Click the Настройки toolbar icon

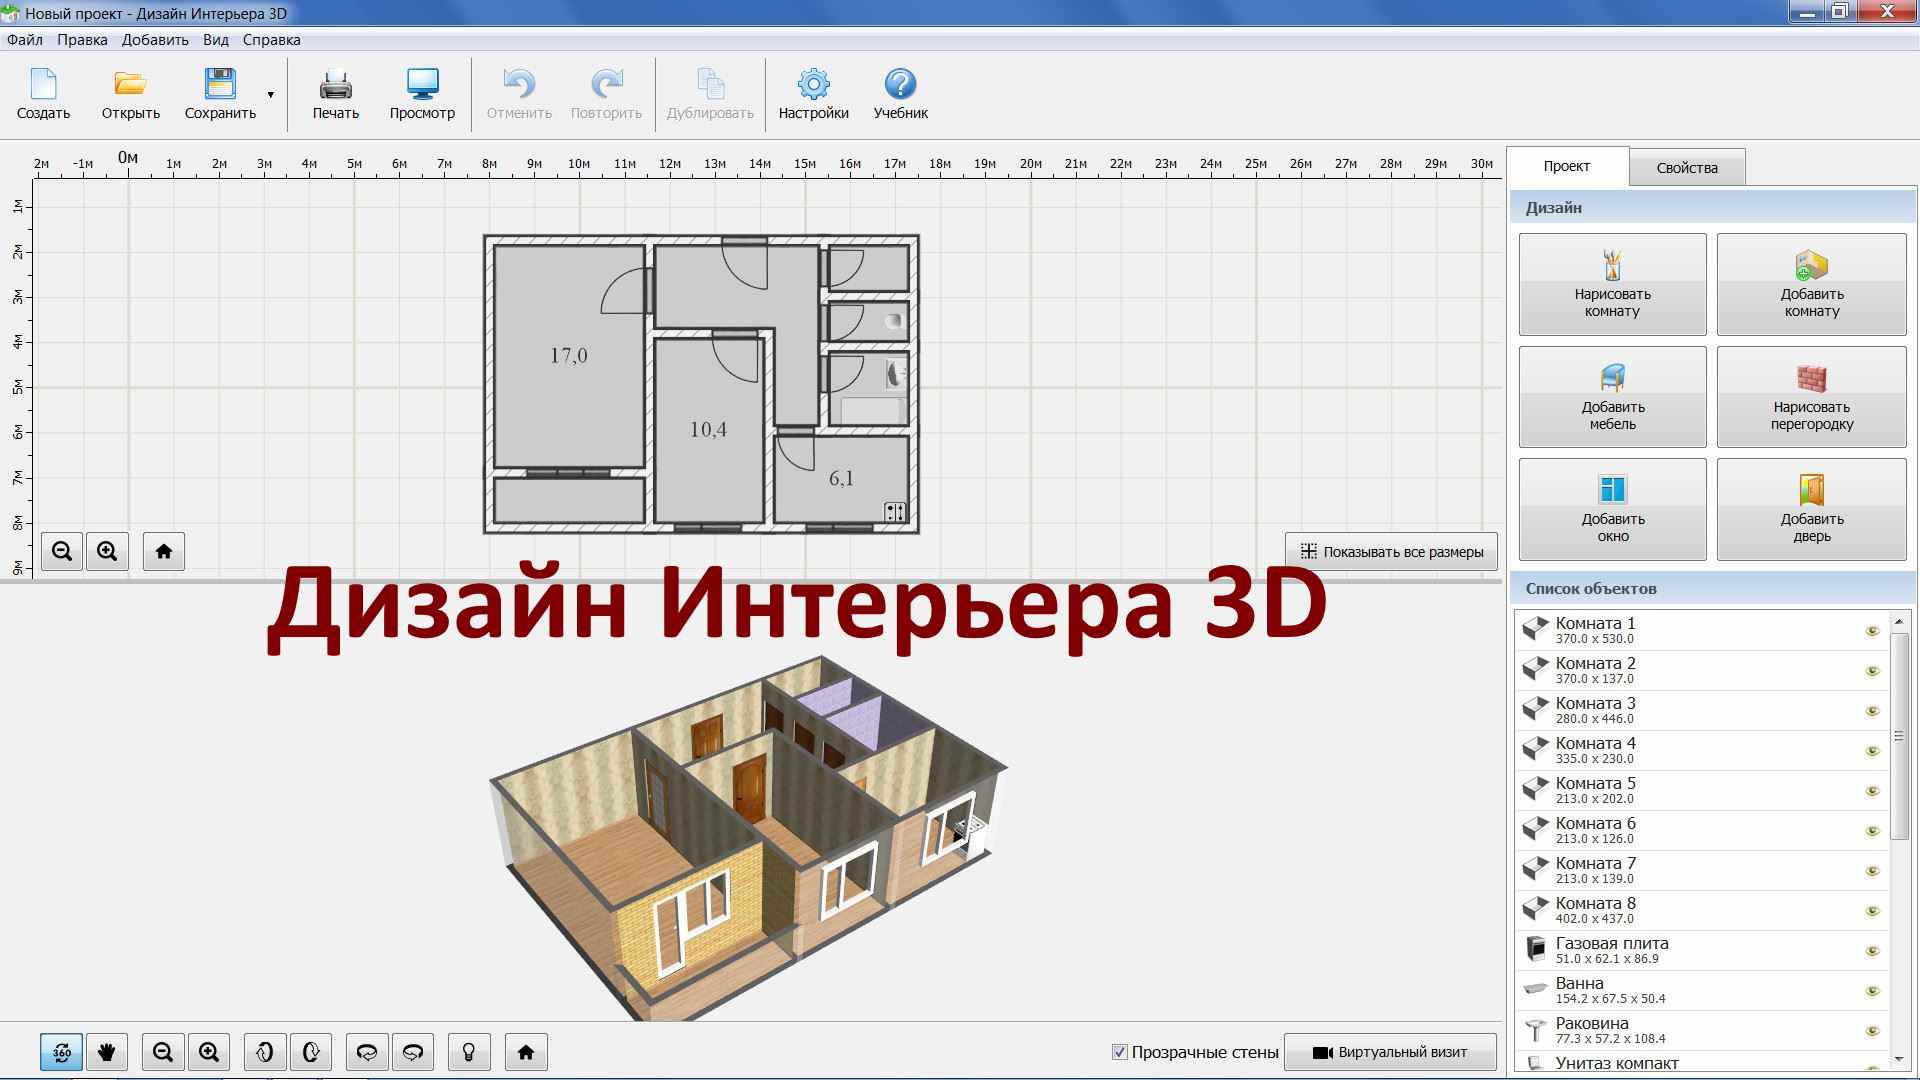(x=810, y=92)
